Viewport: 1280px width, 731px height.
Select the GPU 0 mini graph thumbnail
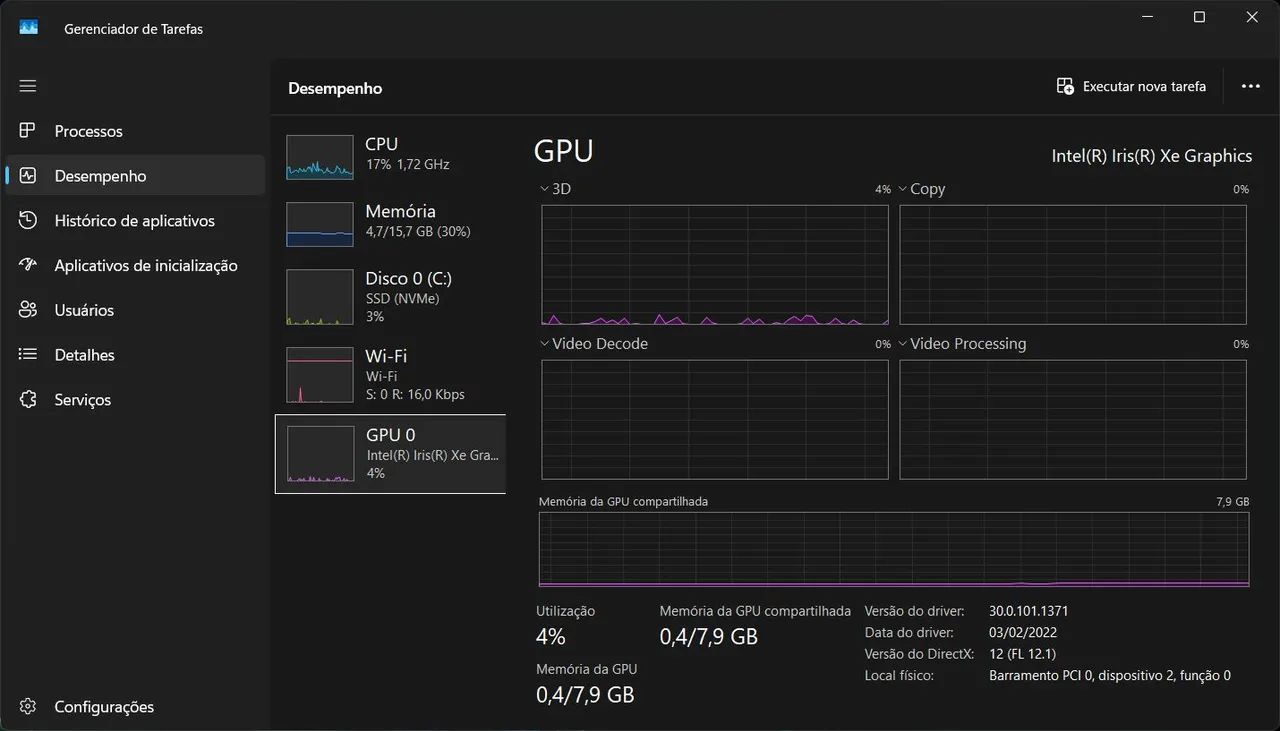tap(320, 454)
